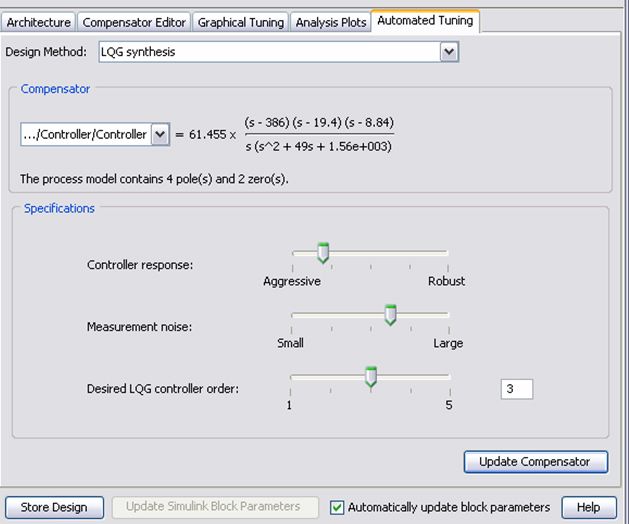The width and height of the screenshot is (629, 524).
Task: Open the Analysis Plots tab
Action: click(x=330, y=22)
